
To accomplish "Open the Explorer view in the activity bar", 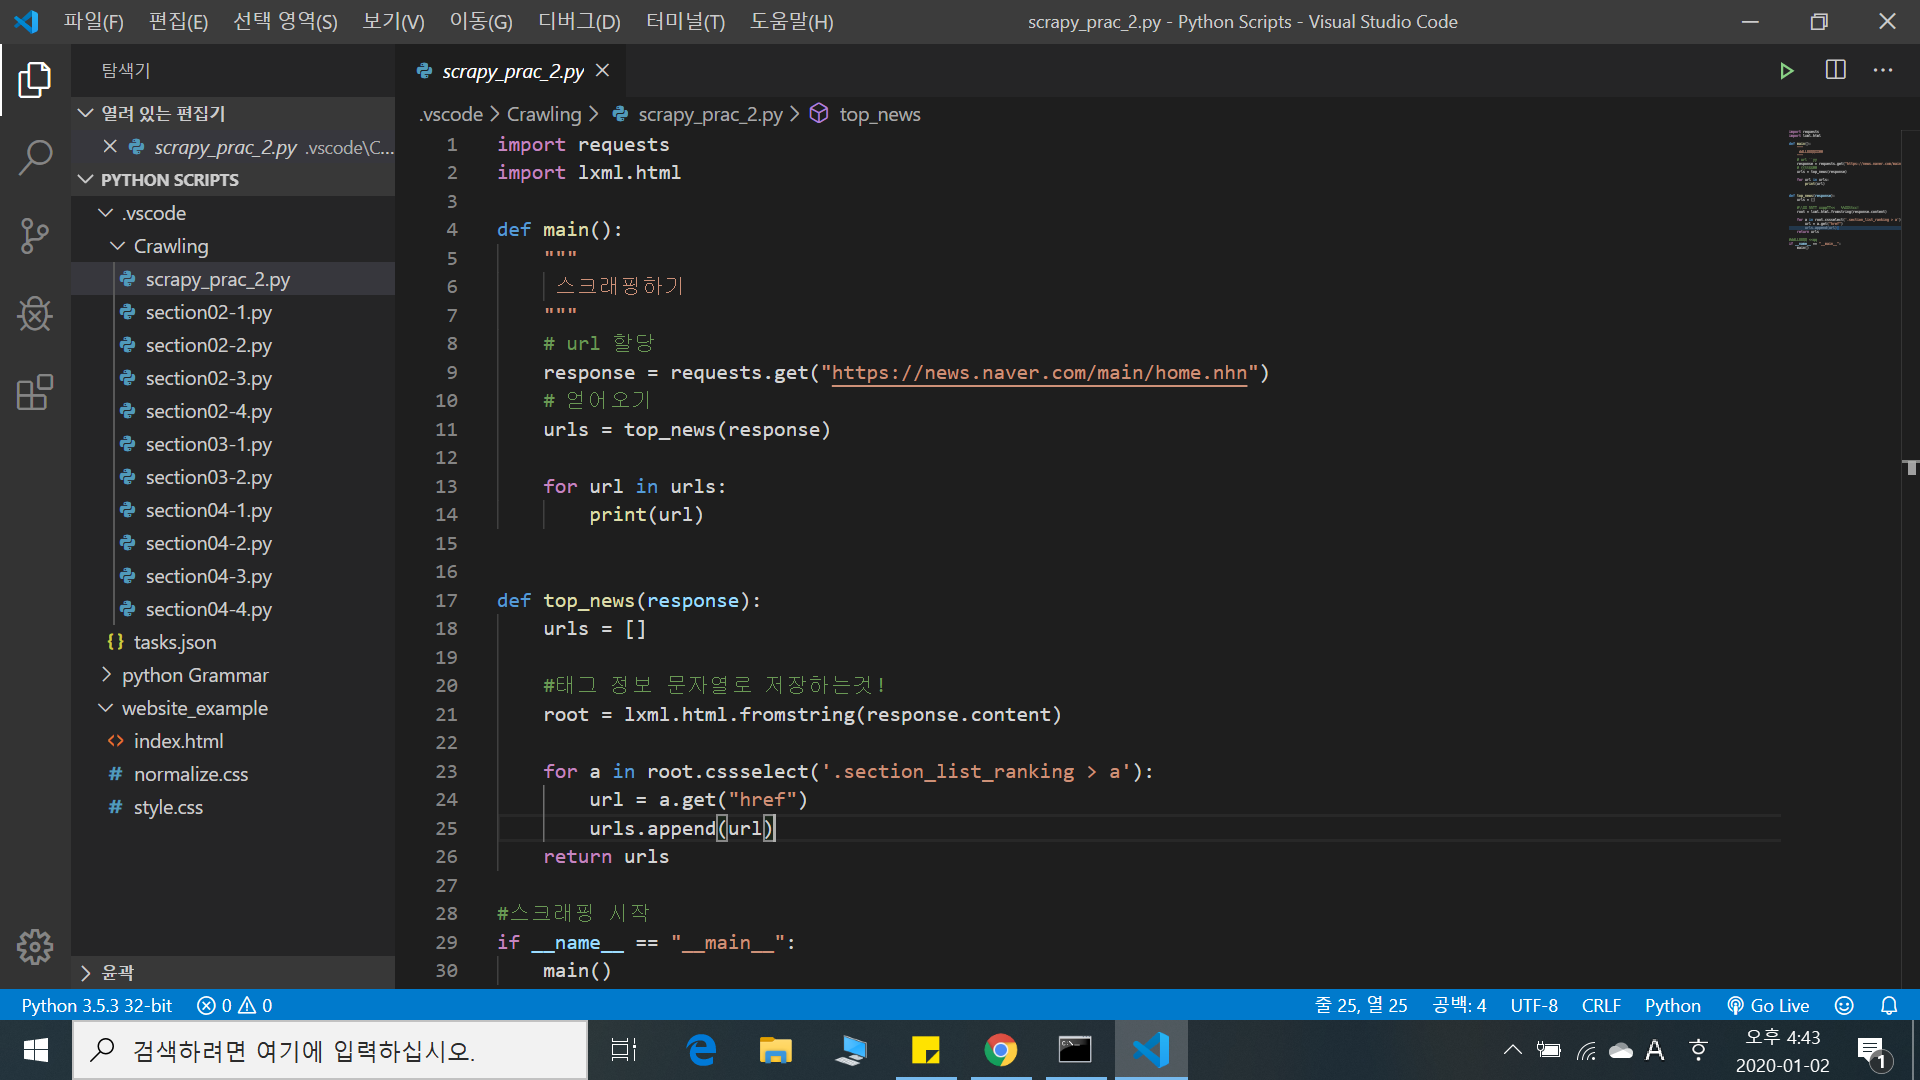I will pyautogui.click(x=35, y=79).
